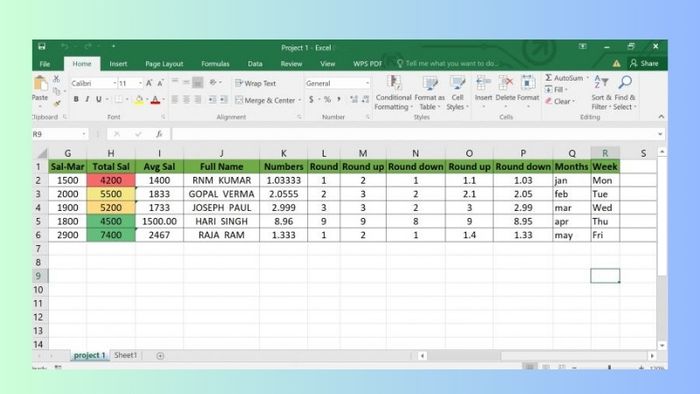Open Sort & Filter menu
Screen dimensions: 700x394
(601, 93)
